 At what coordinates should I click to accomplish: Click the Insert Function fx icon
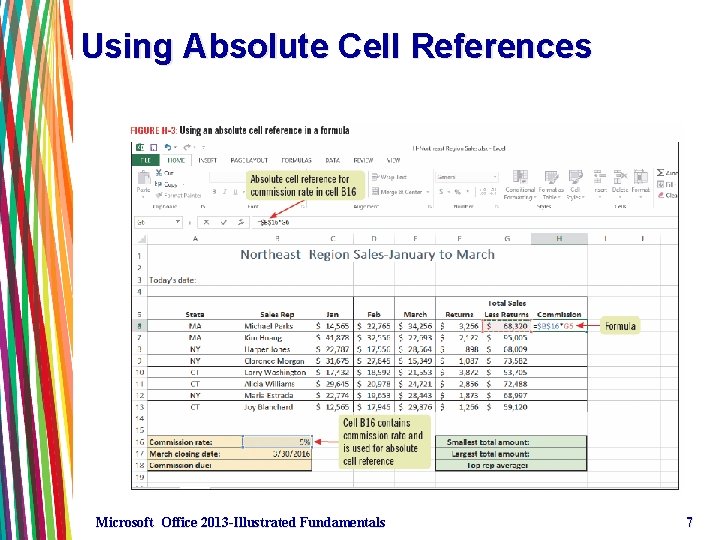point(241,222)
